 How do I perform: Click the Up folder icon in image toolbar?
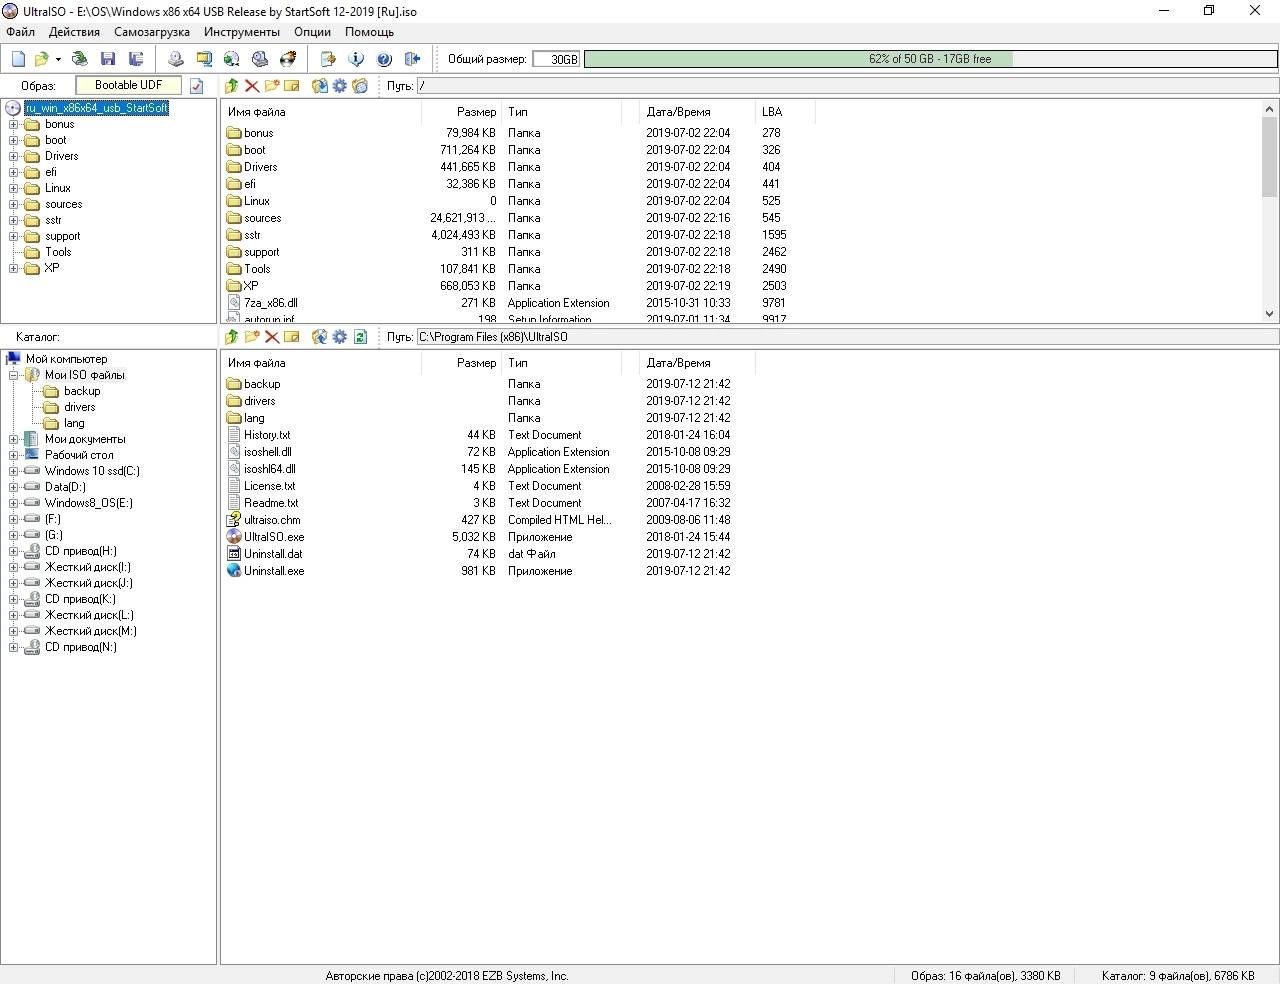[232, 86]
